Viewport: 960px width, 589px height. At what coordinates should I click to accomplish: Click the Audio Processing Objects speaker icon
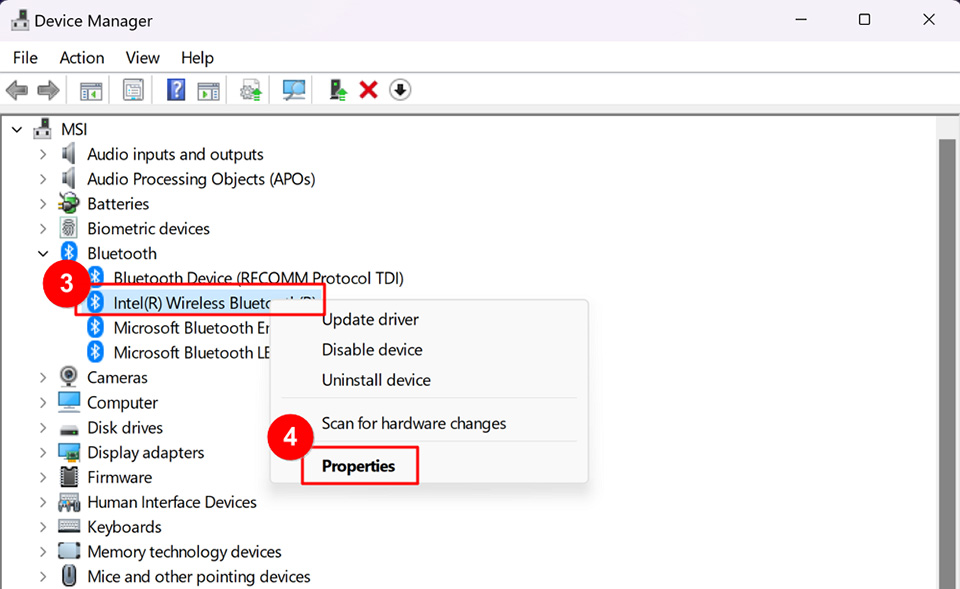pos(69,179)
